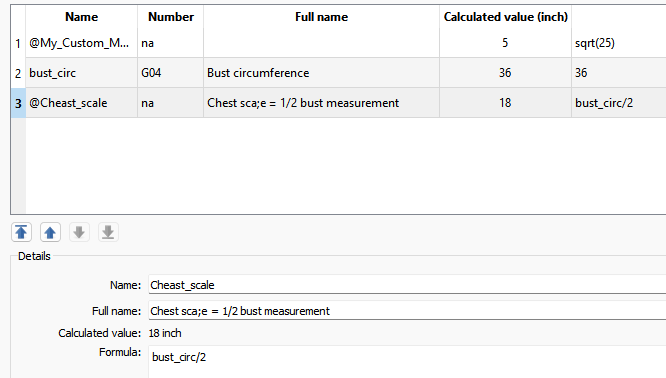
Task: Sort by the Name column header
Action: [82, 17]
